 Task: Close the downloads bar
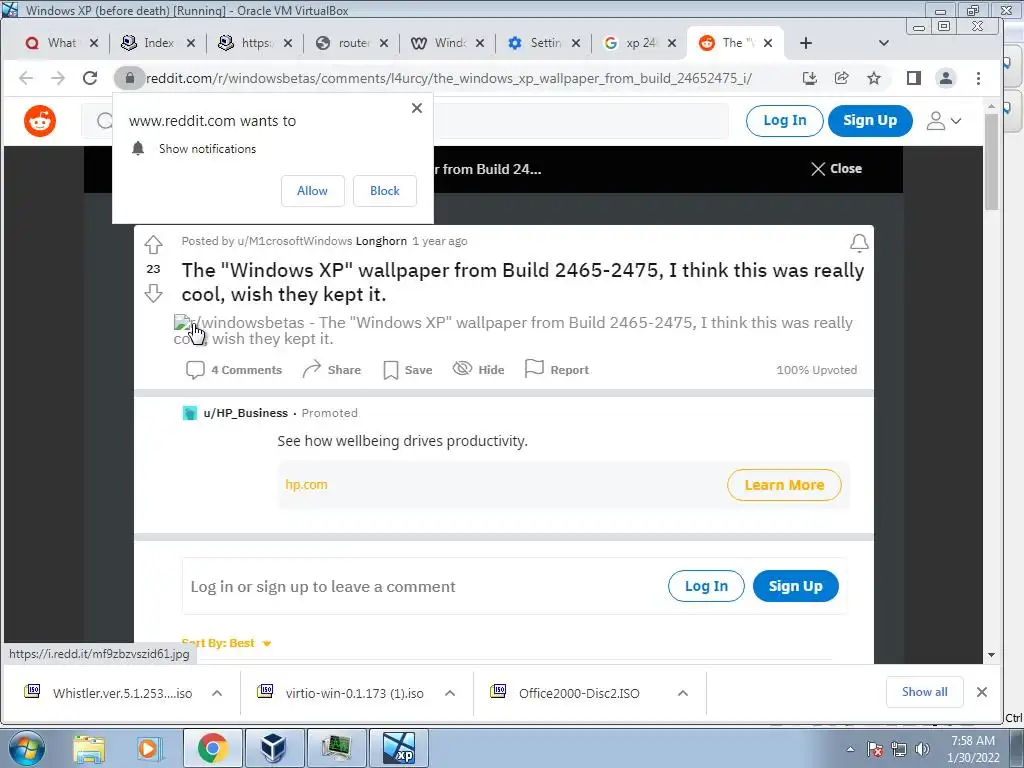982,692
